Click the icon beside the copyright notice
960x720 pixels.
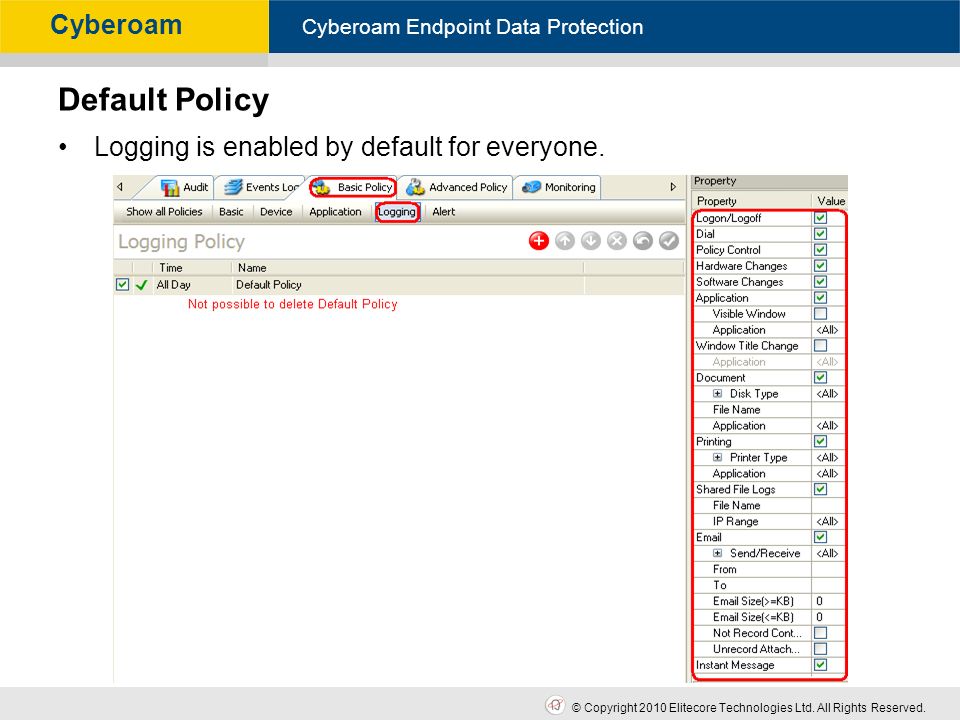pyautogui.click(x=555, y=705)
